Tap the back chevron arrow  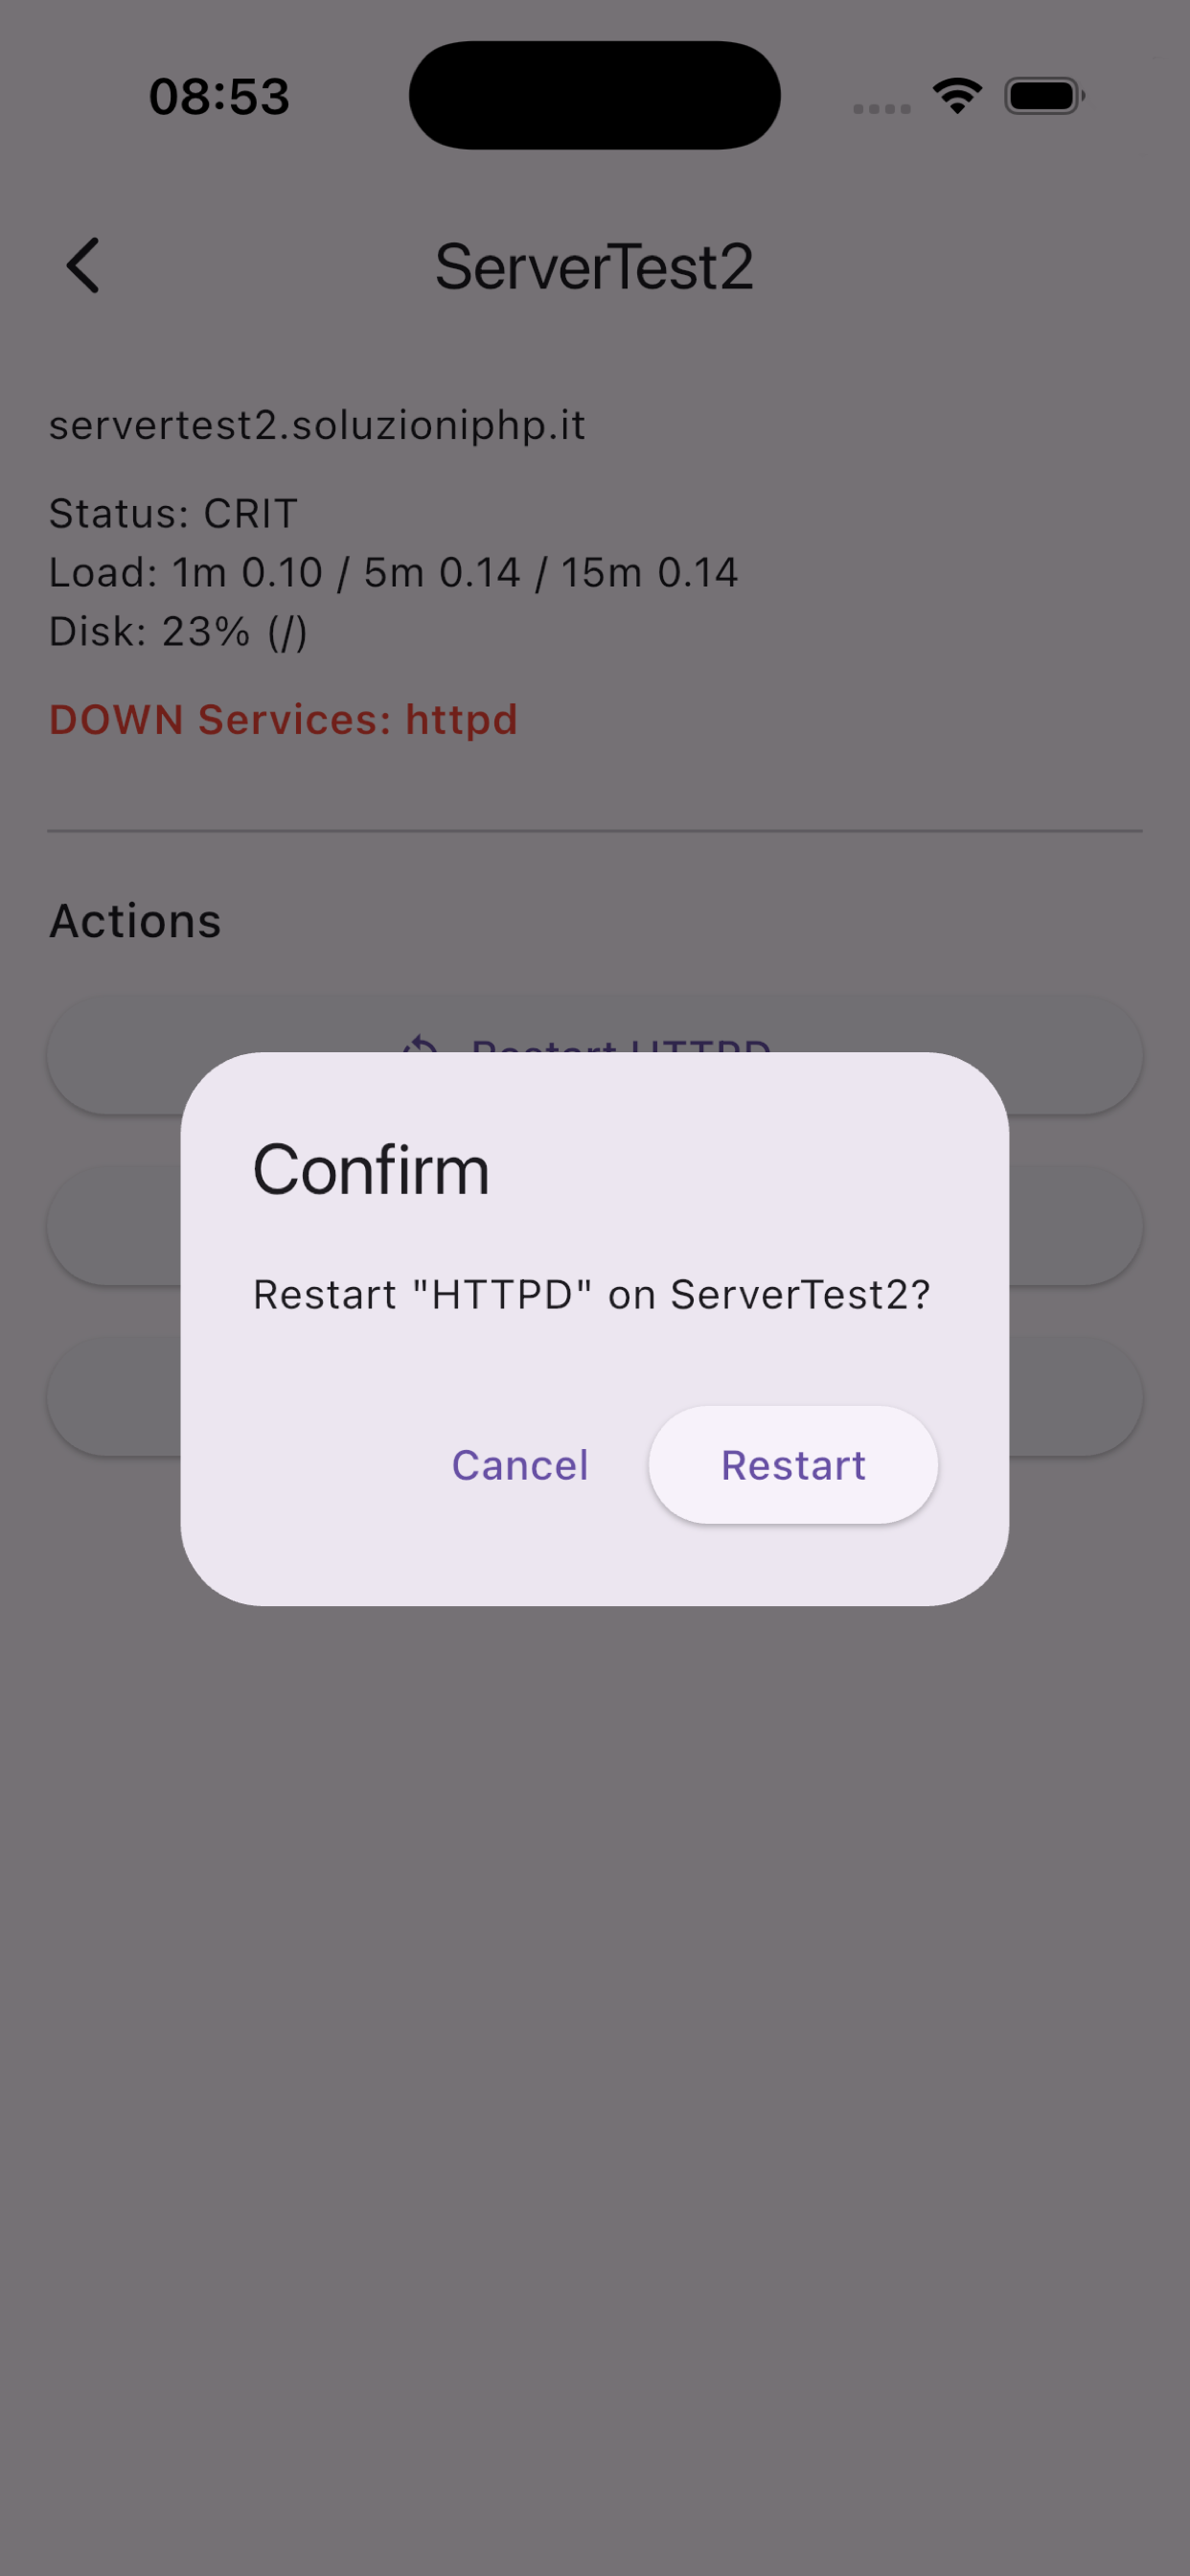click(83, 266)
